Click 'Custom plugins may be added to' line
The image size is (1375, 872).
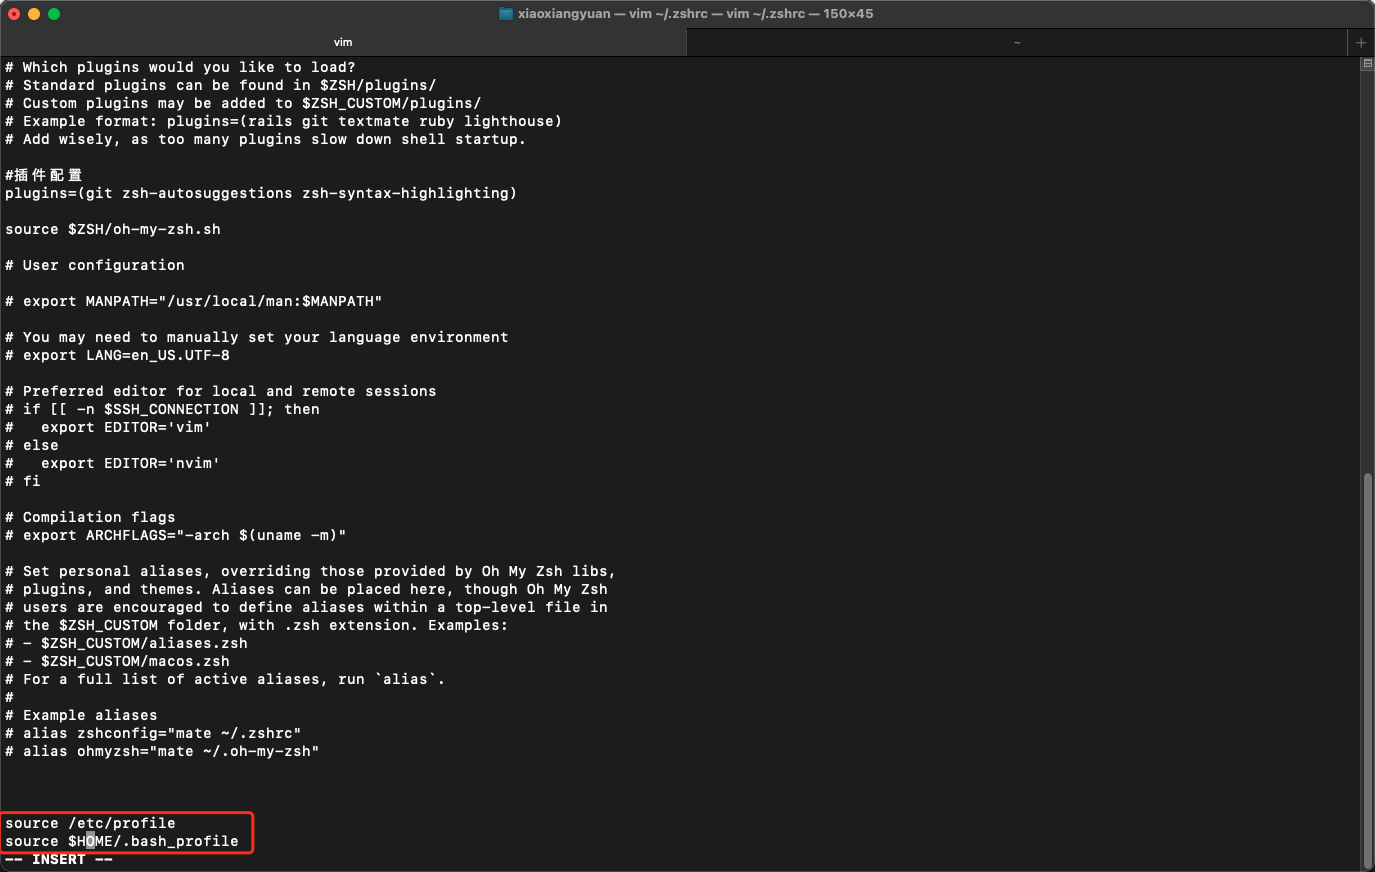click(243, 103)
